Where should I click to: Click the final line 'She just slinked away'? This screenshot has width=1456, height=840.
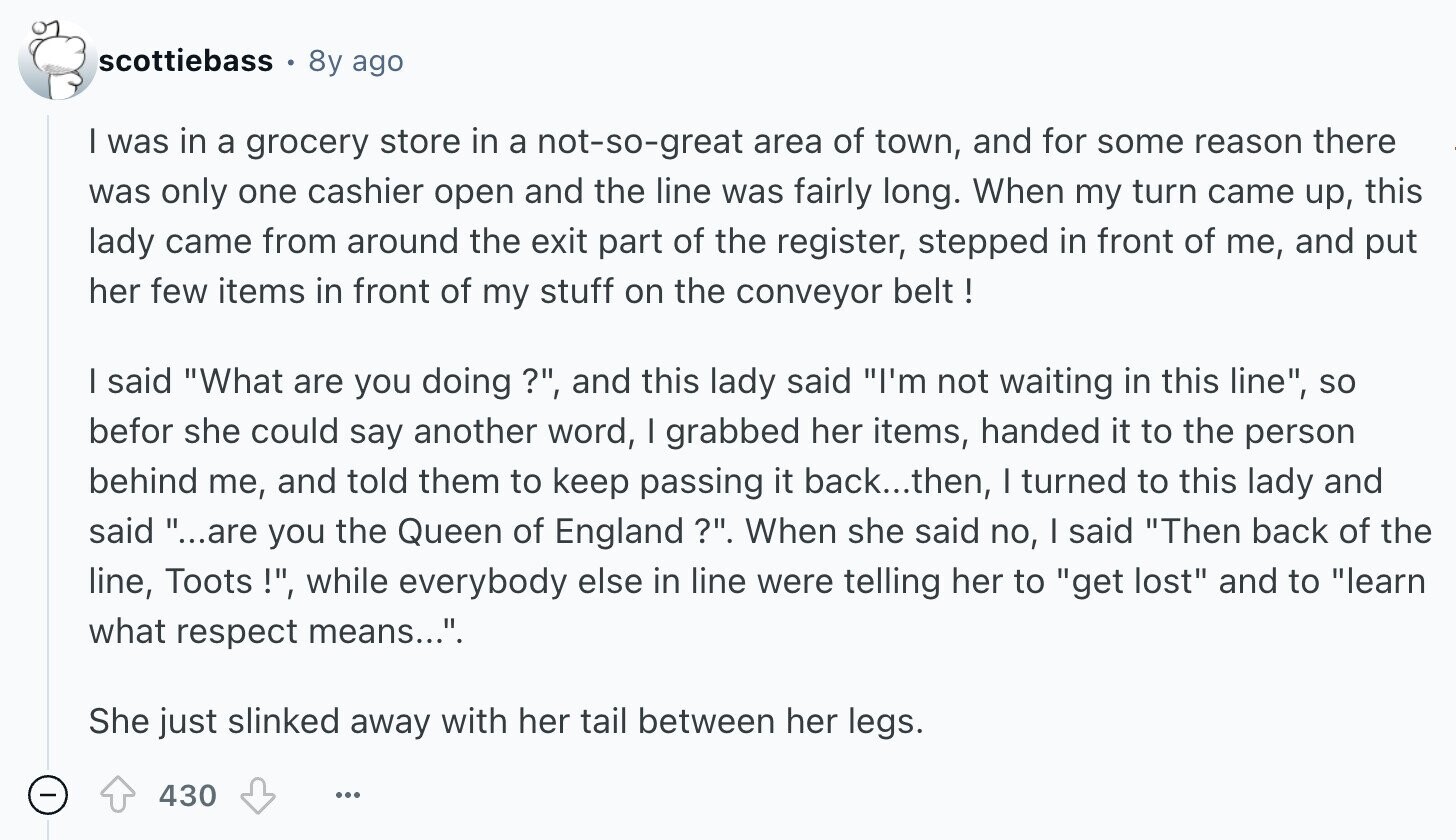pyautogui.click(x=506, y=721)
